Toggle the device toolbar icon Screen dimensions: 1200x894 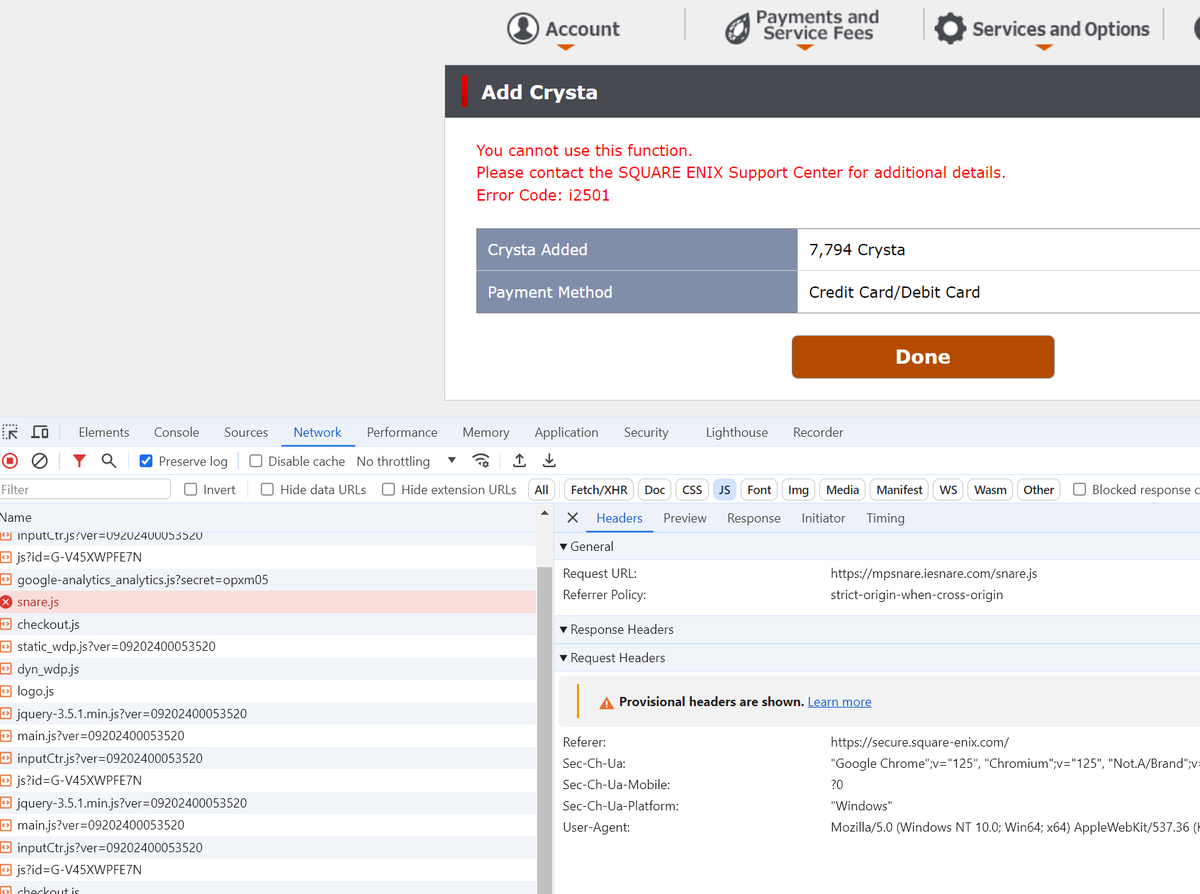40,432
